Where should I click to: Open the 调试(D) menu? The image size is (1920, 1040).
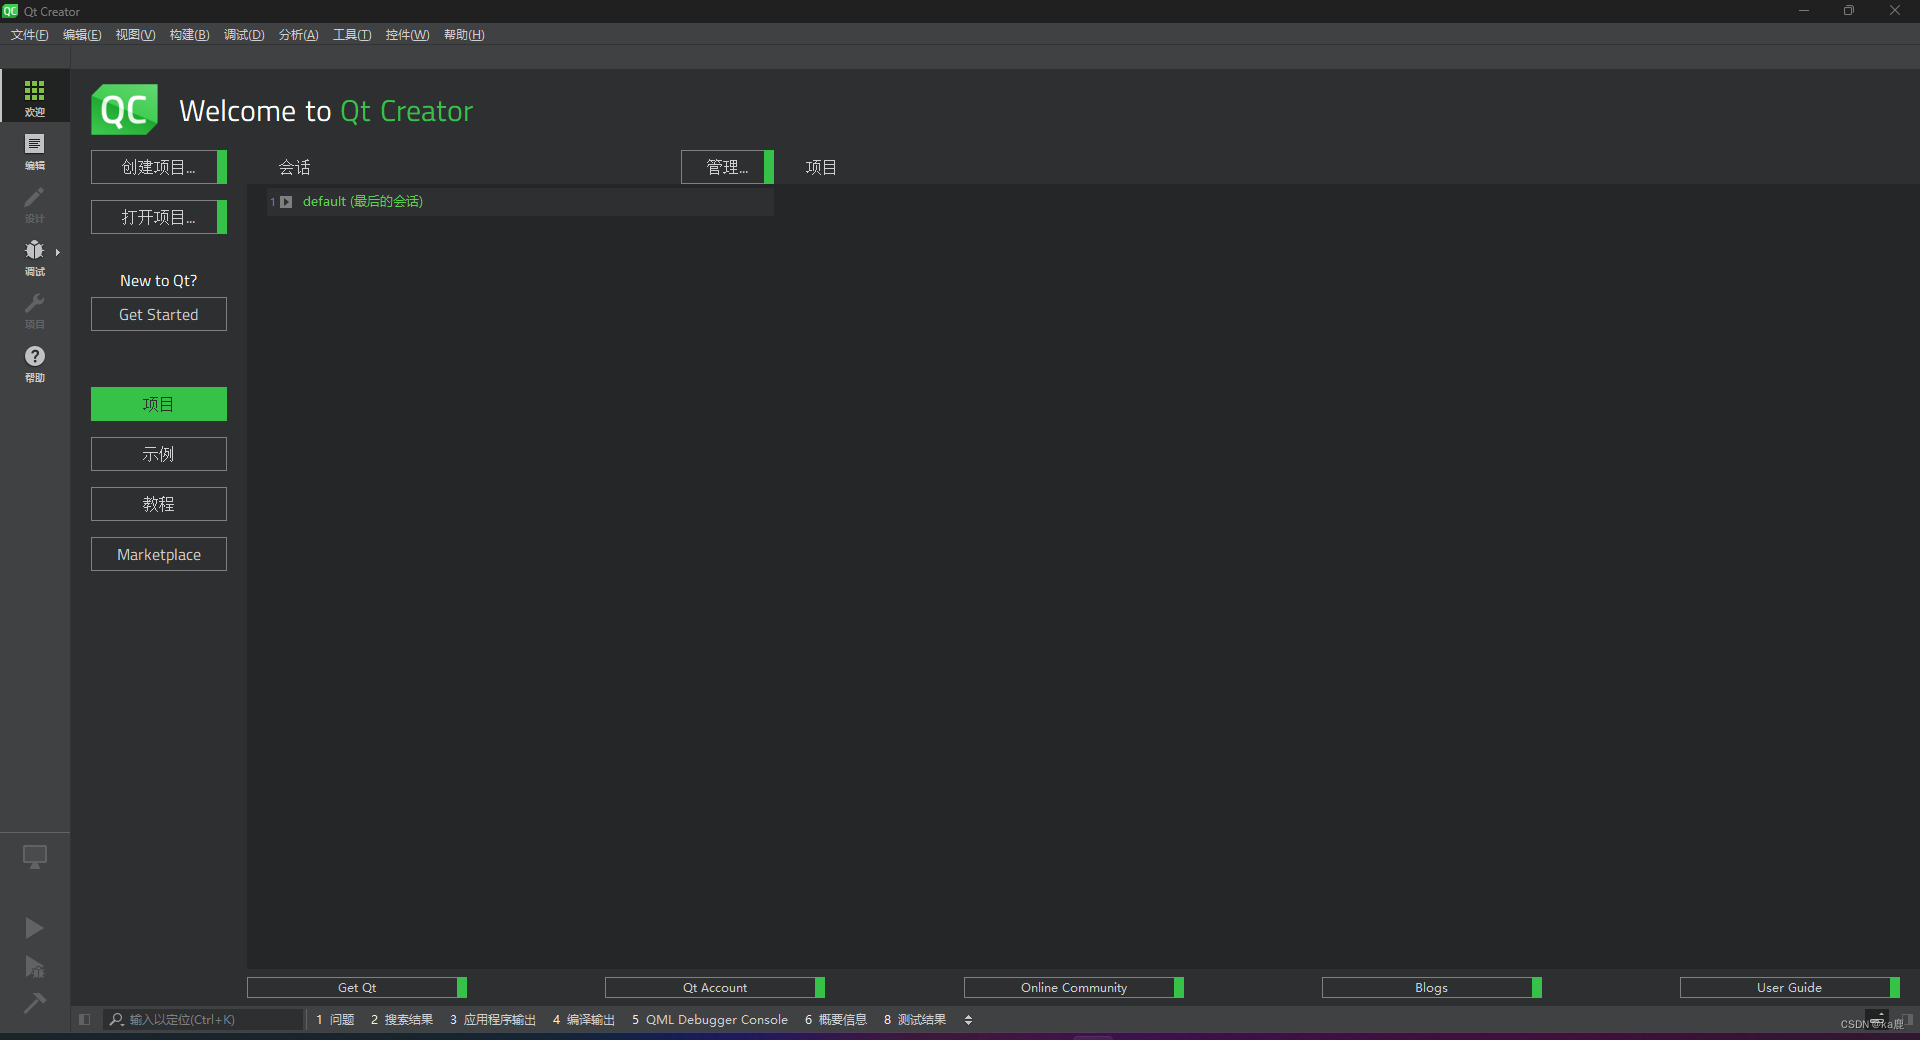point(244,35)
